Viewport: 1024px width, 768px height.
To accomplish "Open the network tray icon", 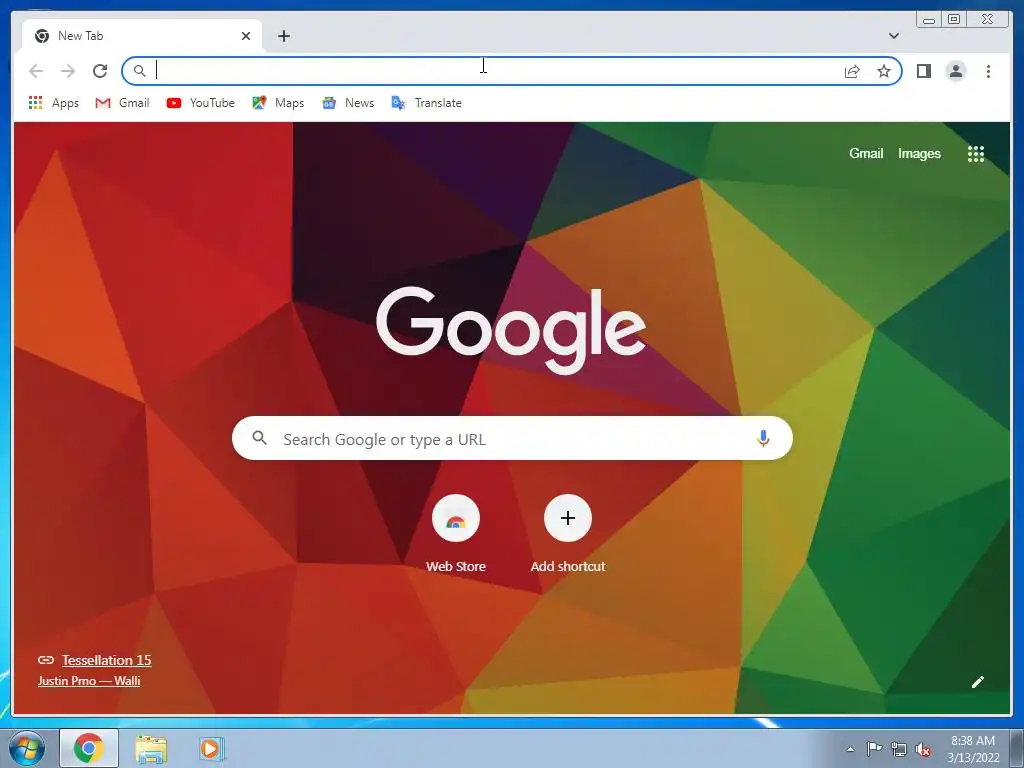I will 899,750.
